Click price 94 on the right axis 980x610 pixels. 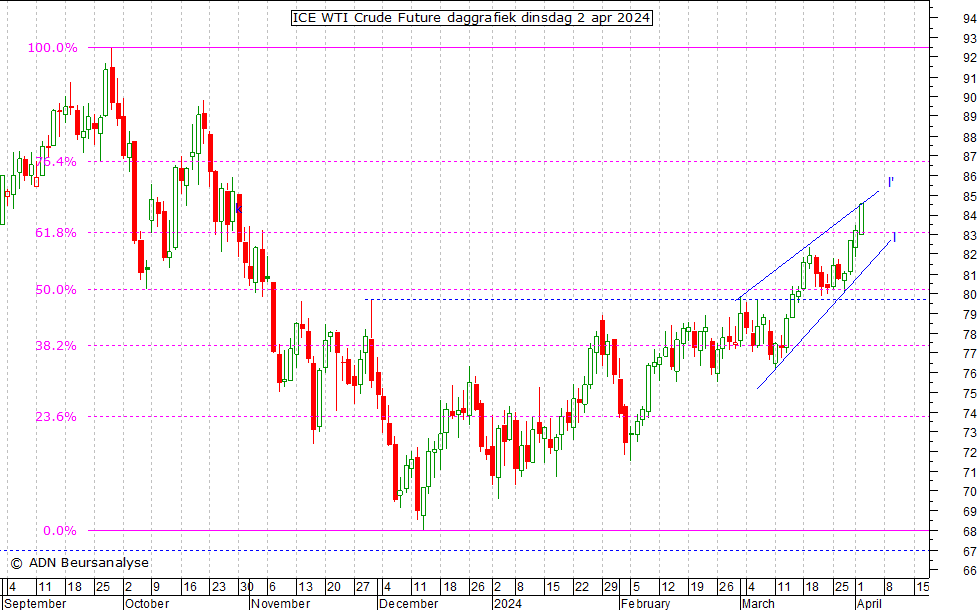click(x=969, y=18)
